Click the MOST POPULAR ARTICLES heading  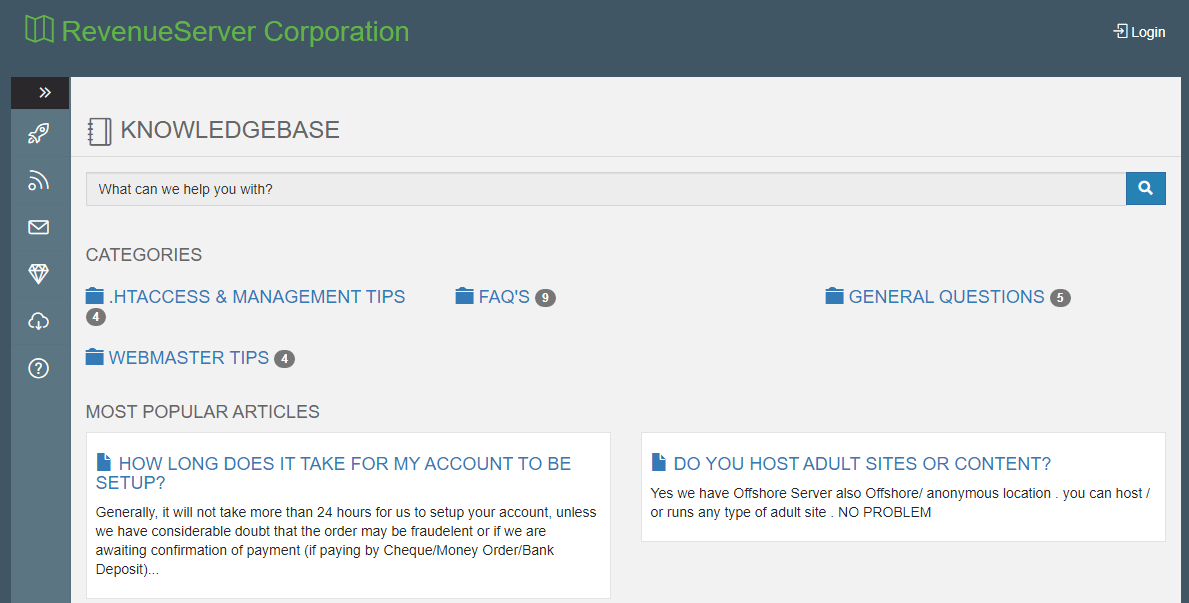click(x=202, y=412)
